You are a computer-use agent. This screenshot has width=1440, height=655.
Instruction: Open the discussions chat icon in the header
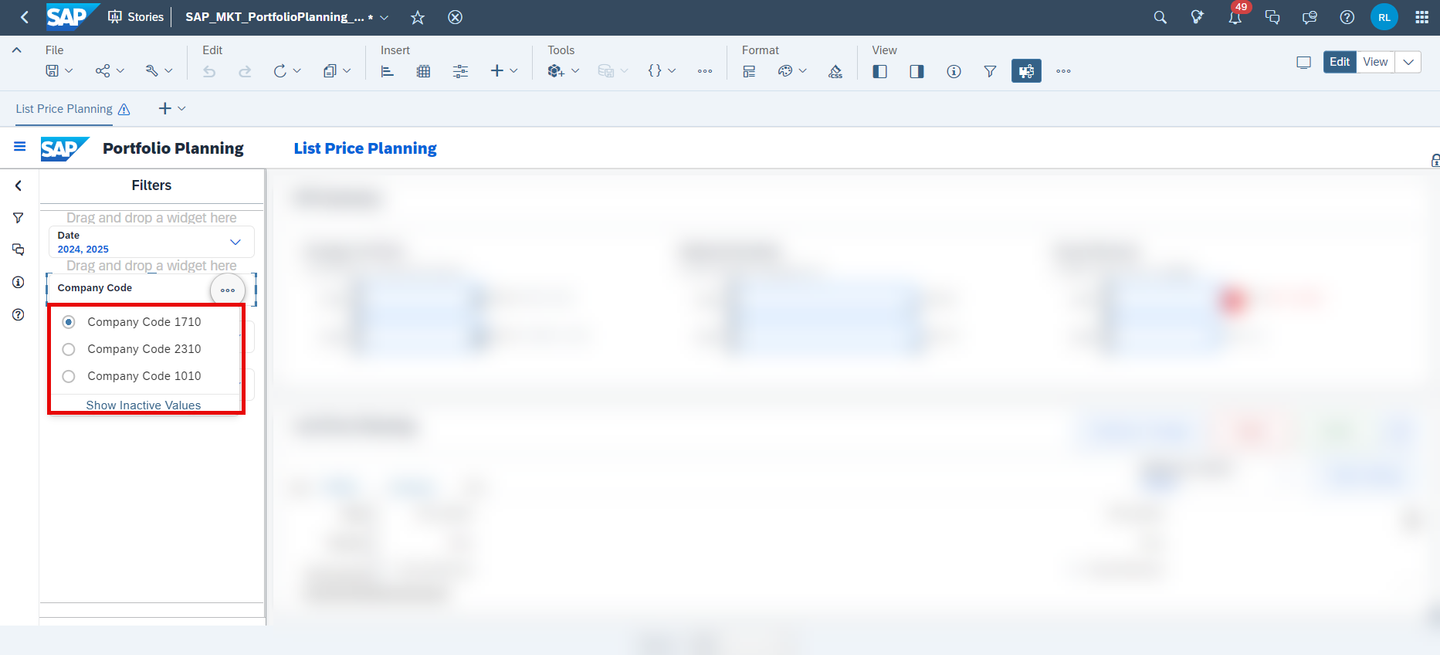(x=1273, y=17)
